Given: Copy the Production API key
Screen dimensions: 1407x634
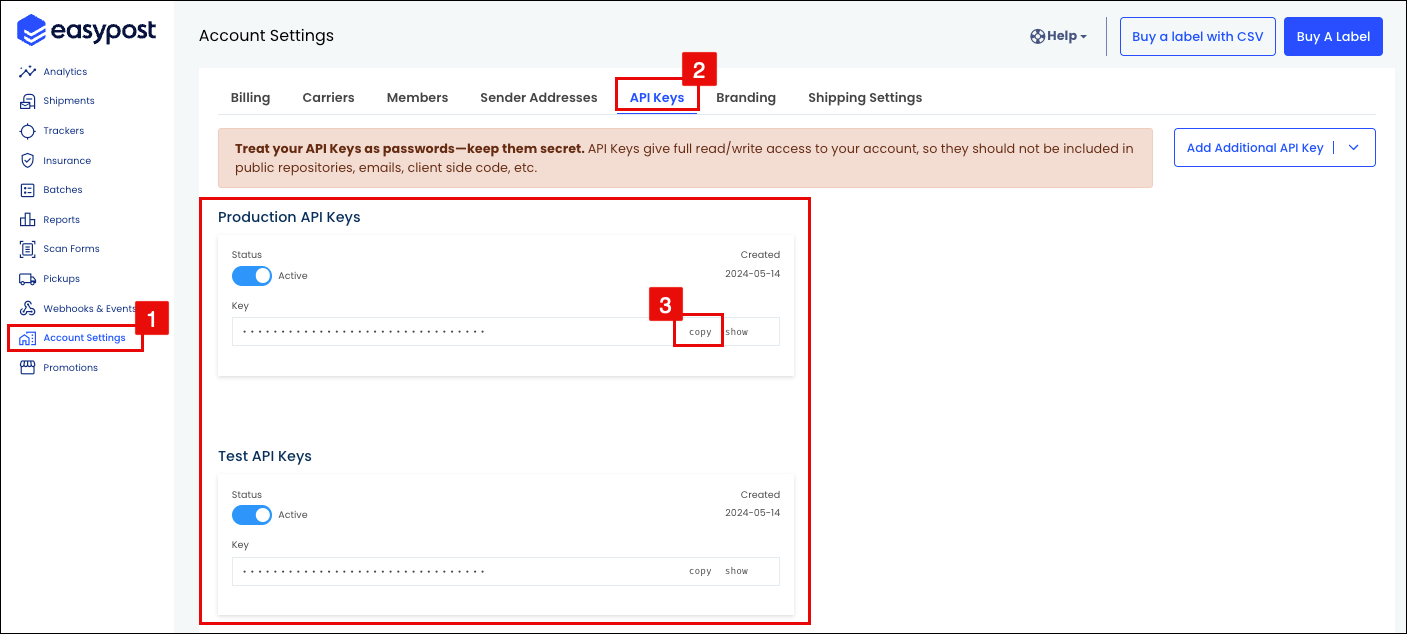Looking at the screenshot, I should (700, 332).
